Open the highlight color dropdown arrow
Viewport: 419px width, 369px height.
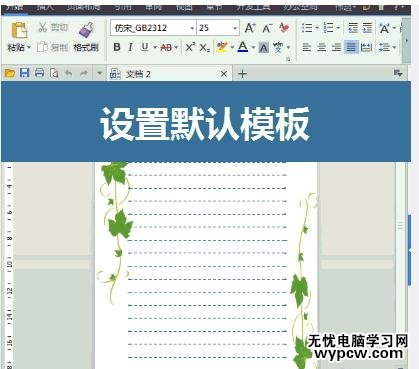(x=232, y=47)
